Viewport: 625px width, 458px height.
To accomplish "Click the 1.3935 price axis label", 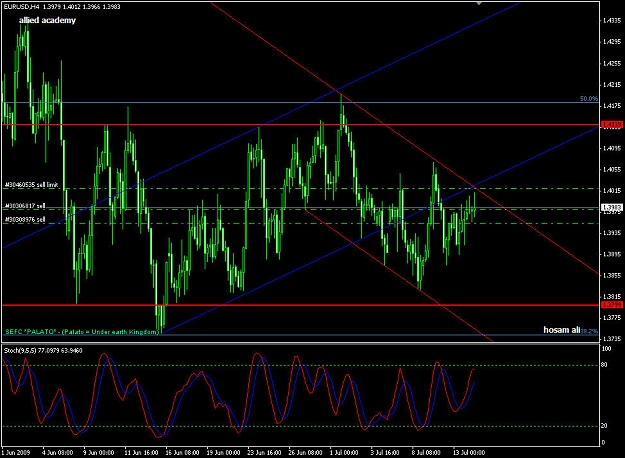I will (x=612, y=233).
